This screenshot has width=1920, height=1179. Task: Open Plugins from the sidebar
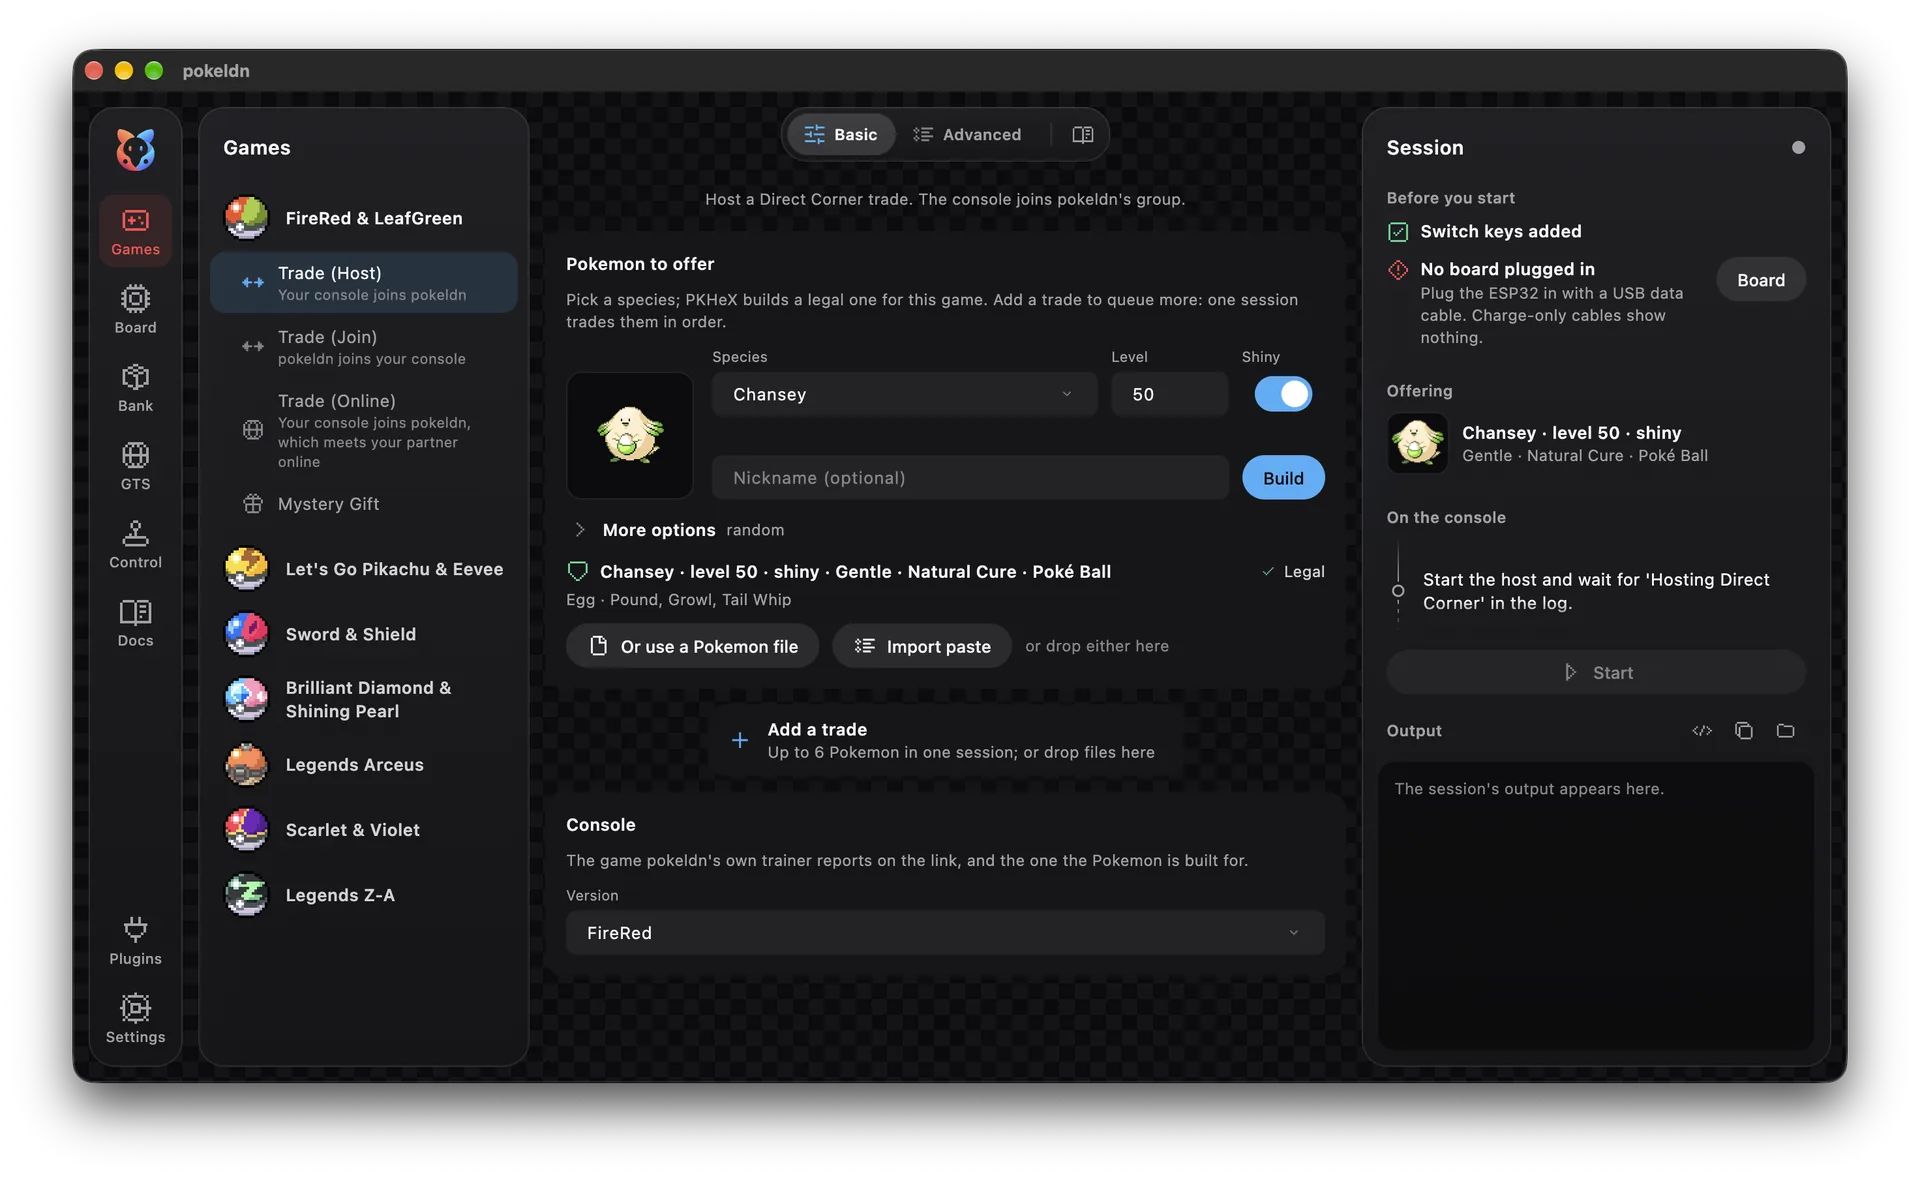(x=135, y=940)
